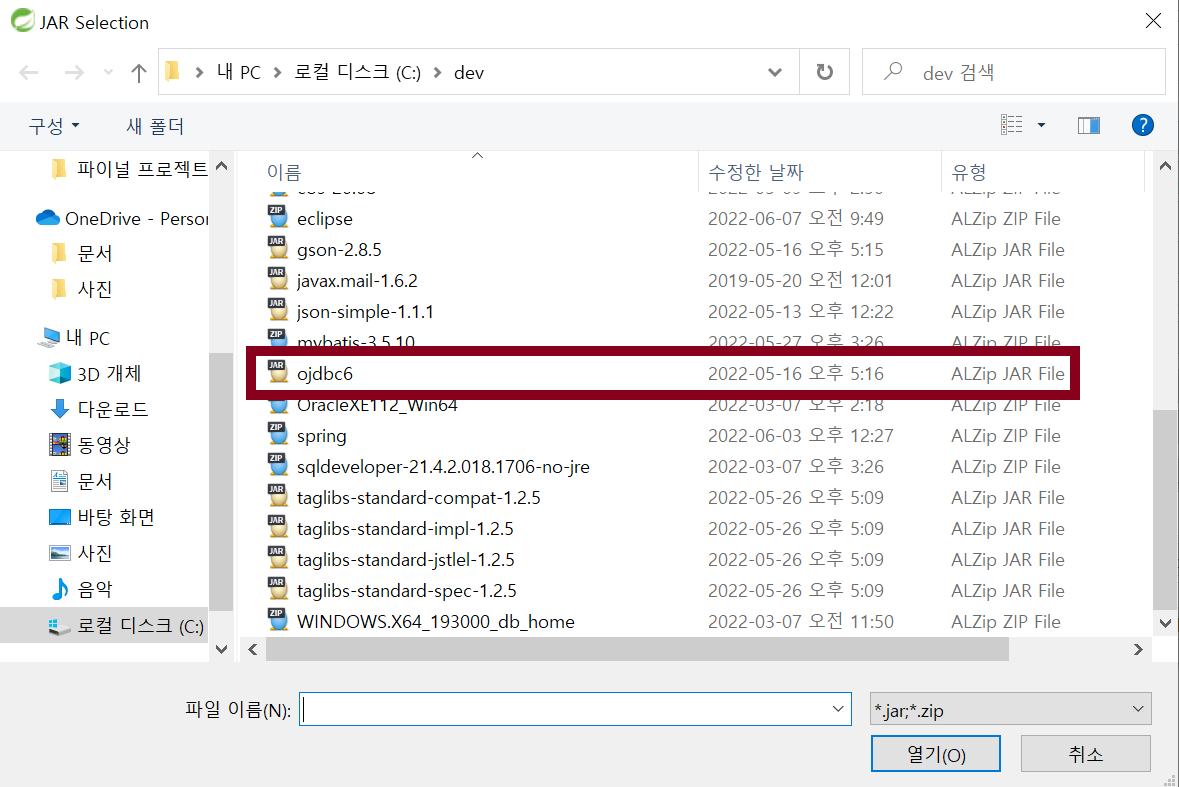Click the 열기(O) button

pyautogui.click(x=935, y=754)
